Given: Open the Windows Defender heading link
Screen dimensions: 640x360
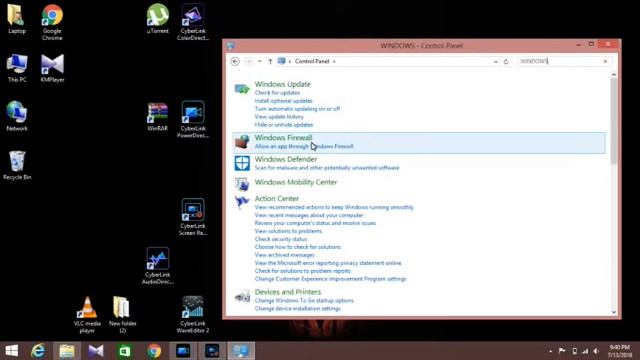Looking at the screenshot, I should coord(286,159).
